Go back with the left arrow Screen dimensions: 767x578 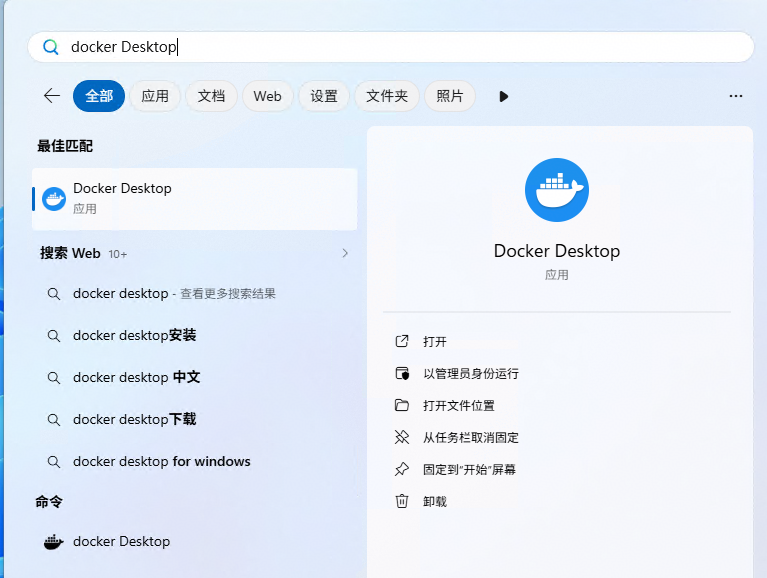(x=52, y=96)
